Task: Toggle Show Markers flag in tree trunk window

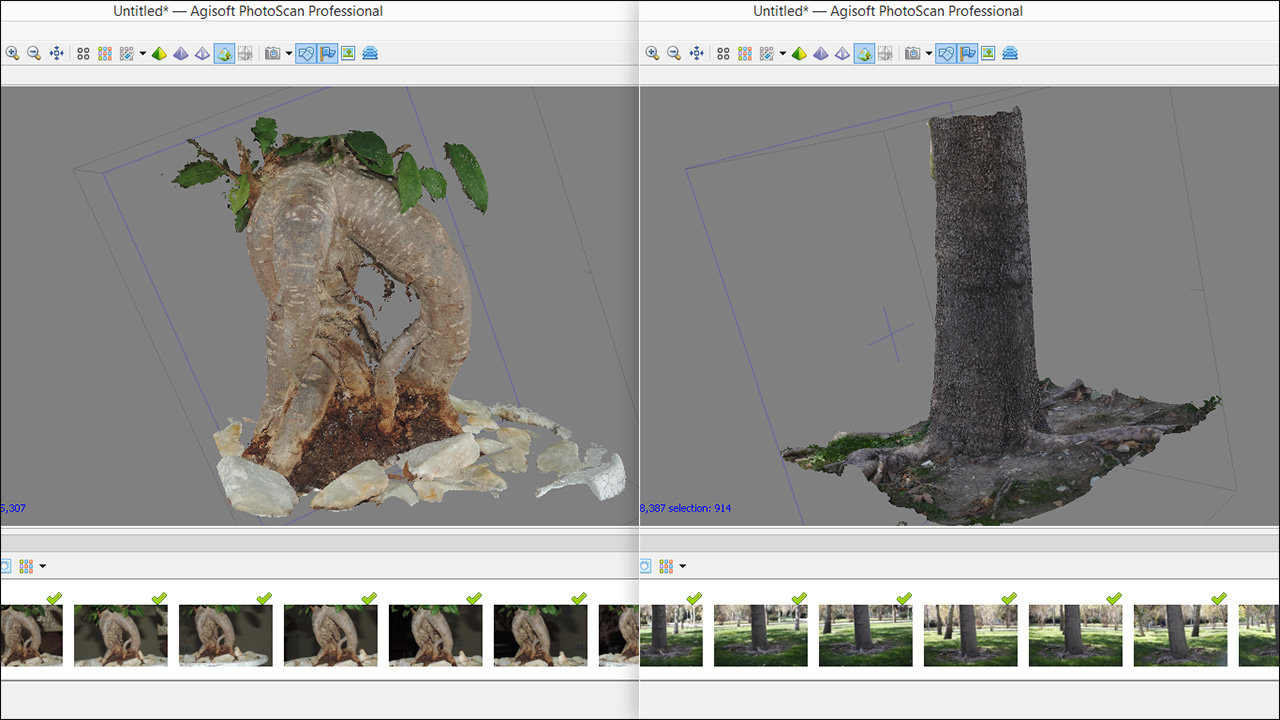Action: [967, 54]
